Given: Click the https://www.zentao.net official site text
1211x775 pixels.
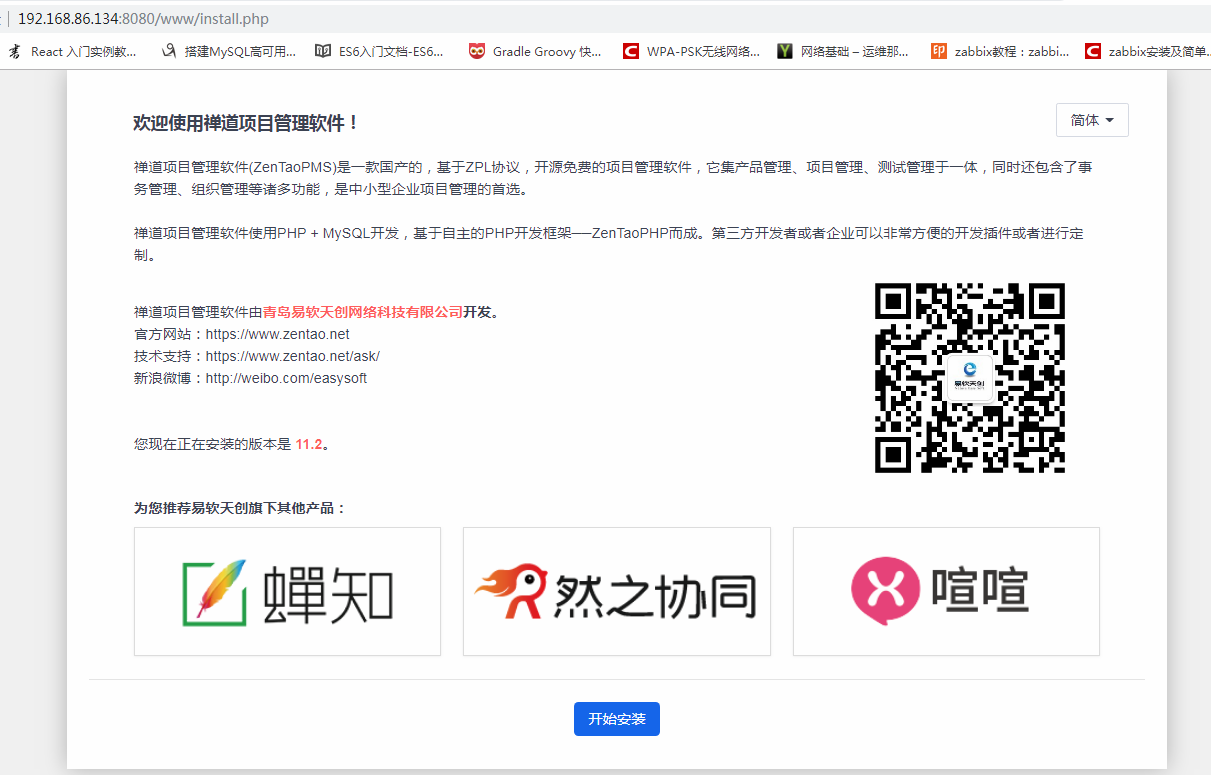Looking at the screenshot, I should tap(278, 334).
